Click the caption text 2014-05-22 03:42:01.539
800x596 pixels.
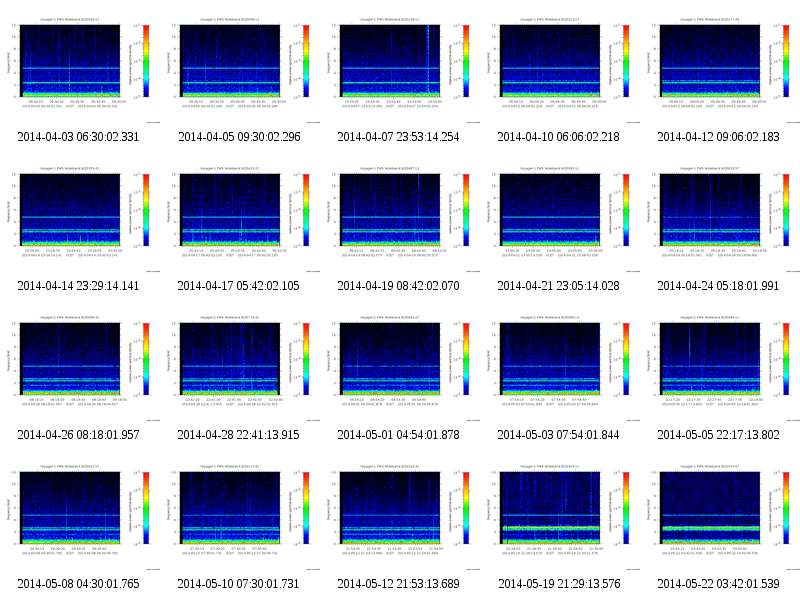pyautogui.click(x=718, y=584)
